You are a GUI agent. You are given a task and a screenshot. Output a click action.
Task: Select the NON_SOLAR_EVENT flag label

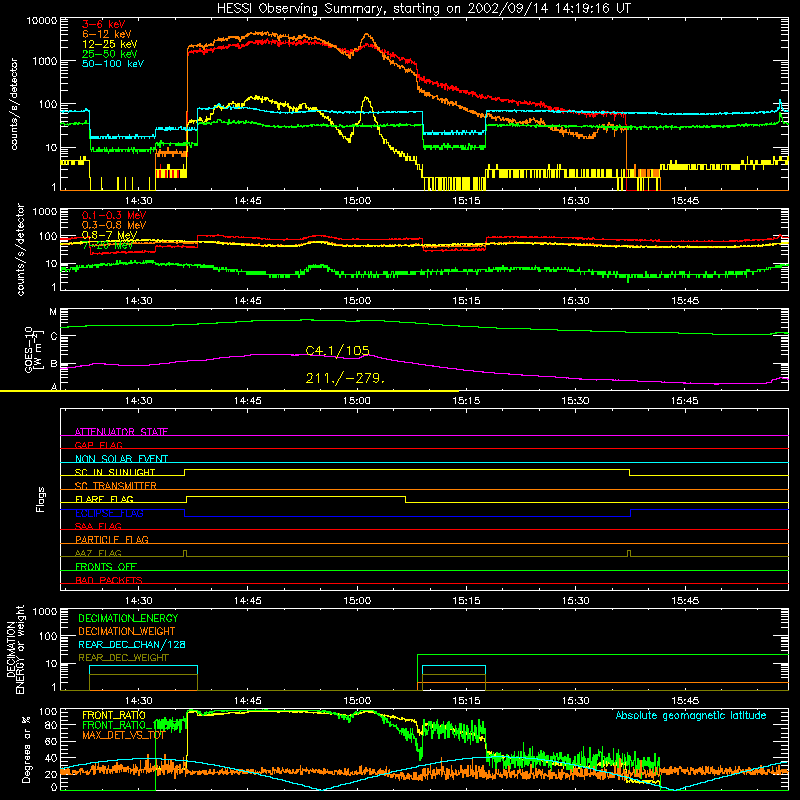(121, 459)
